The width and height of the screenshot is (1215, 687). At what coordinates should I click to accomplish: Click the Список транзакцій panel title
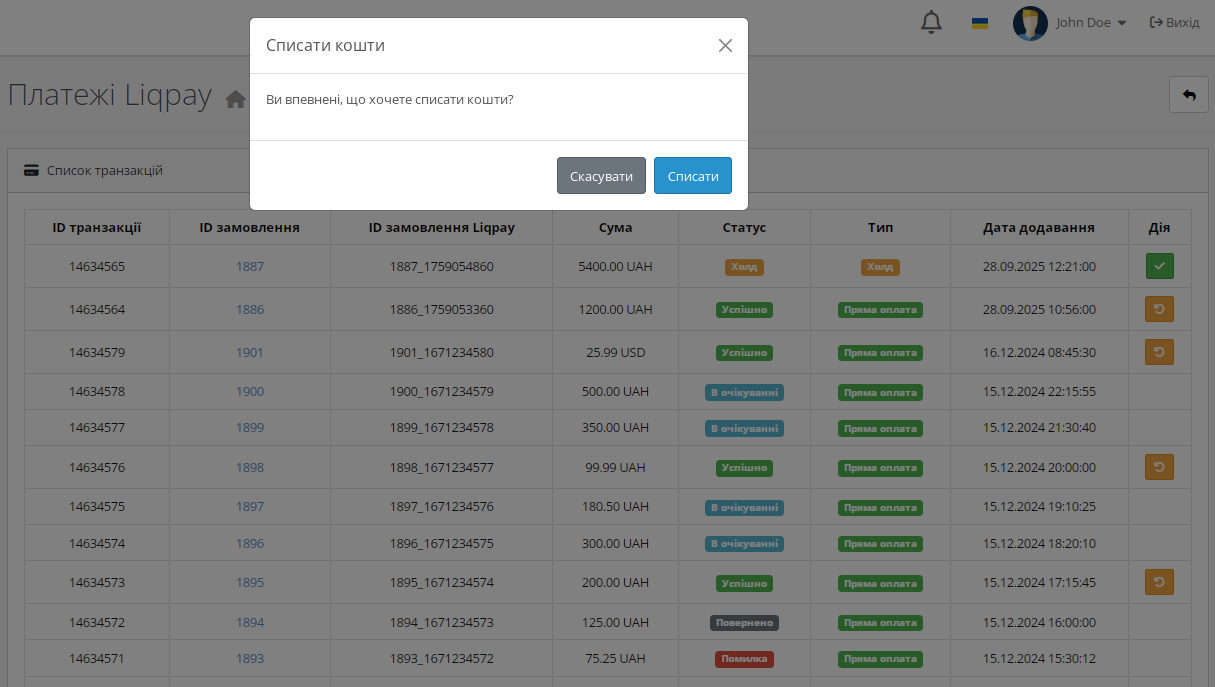click(105, 170)
